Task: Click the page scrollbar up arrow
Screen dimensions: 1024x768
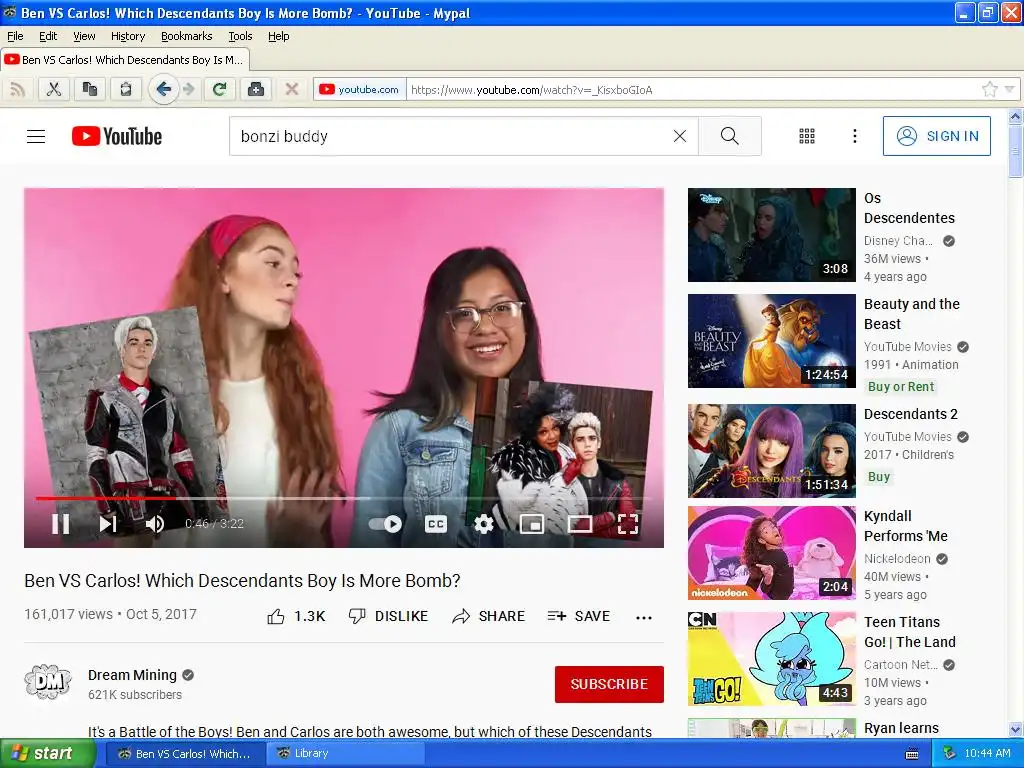Action: click(x=1015, y=117)
